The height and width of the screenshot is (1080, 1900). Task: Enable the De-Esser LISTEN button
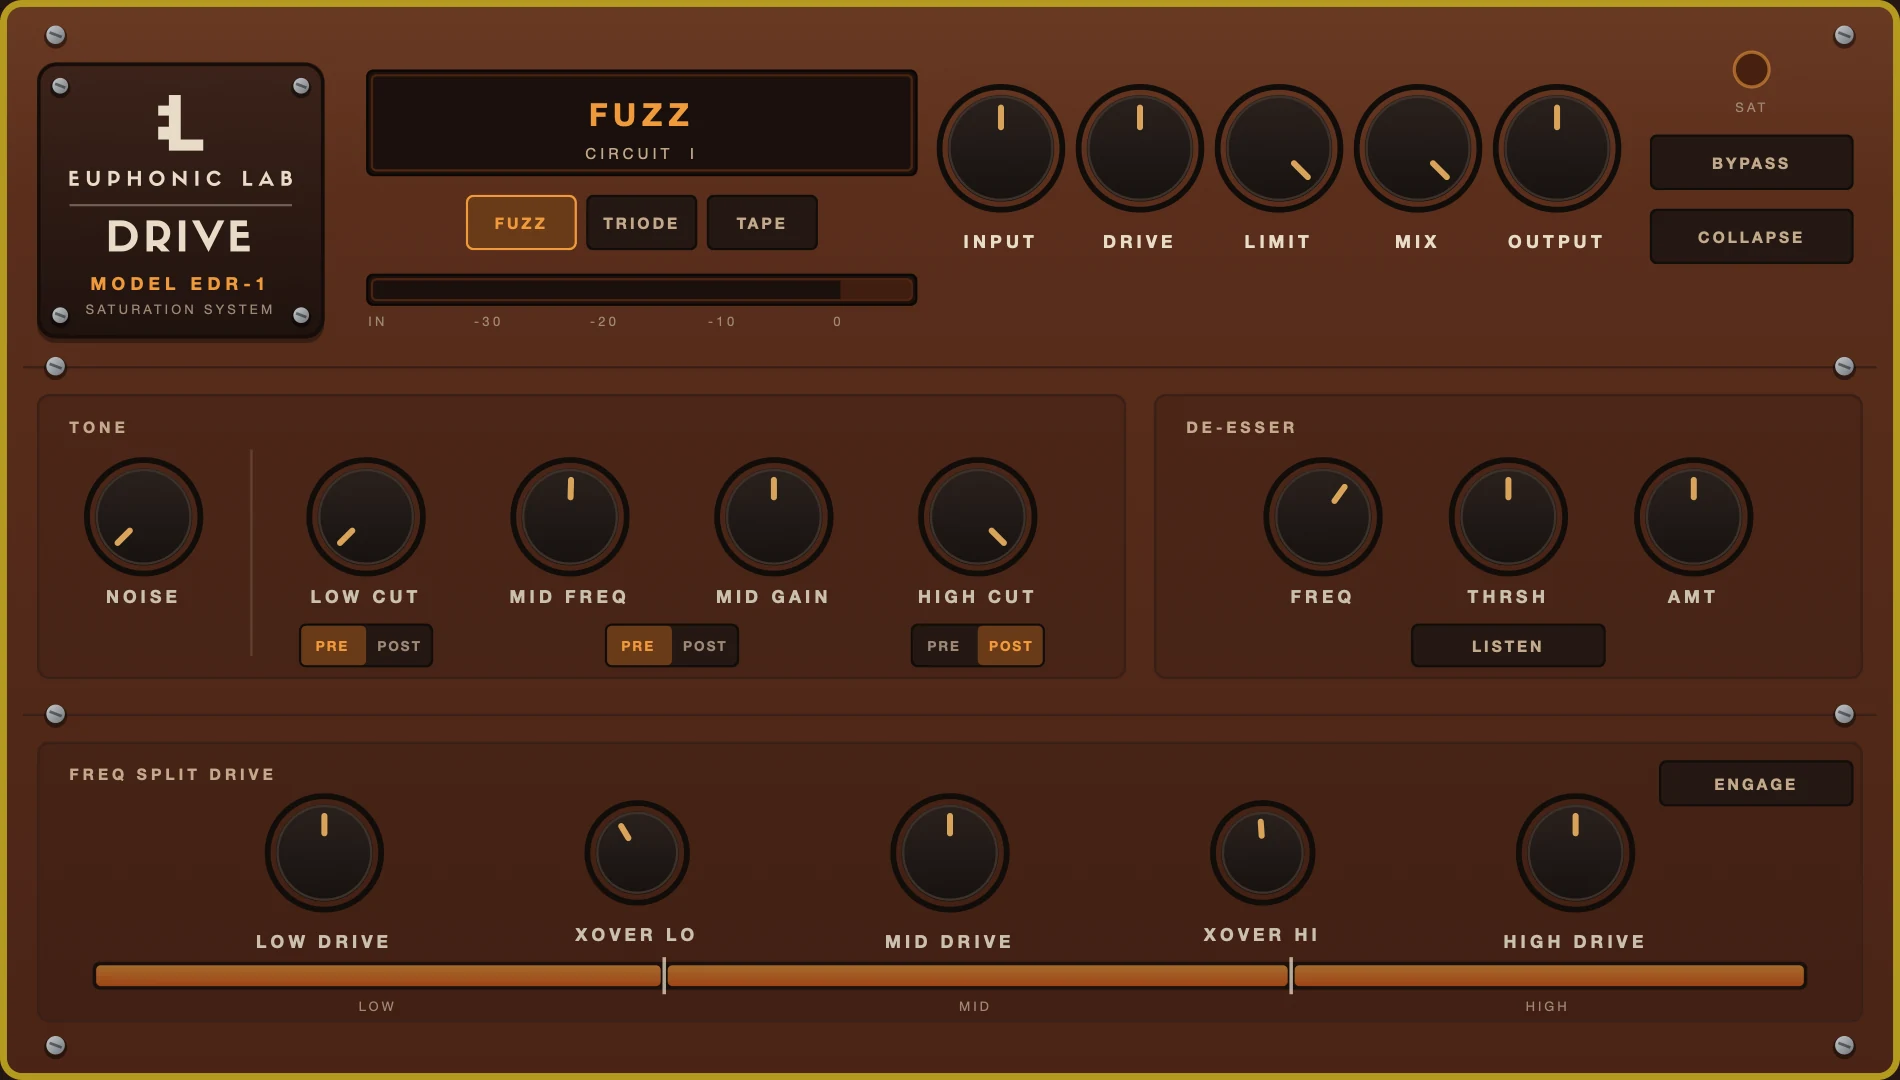coord(1508,646)
